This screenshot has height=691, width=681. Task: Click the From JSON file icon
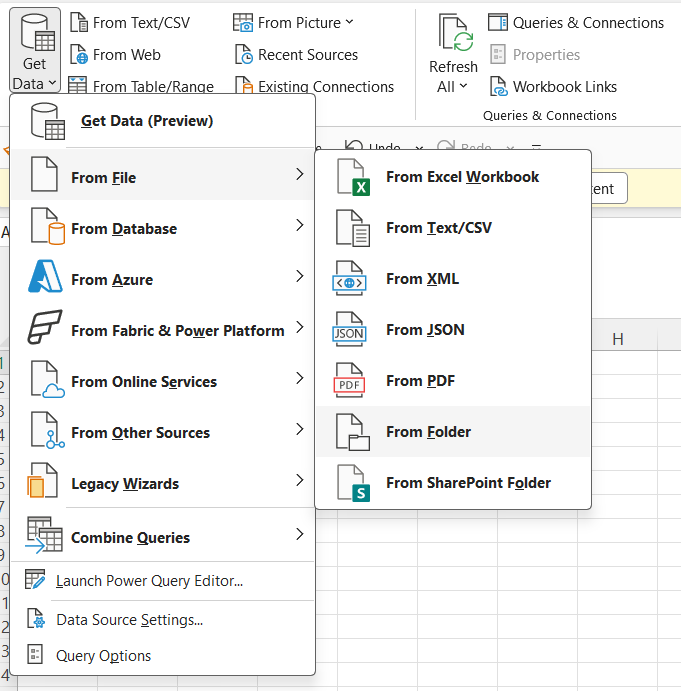[349, 329]
